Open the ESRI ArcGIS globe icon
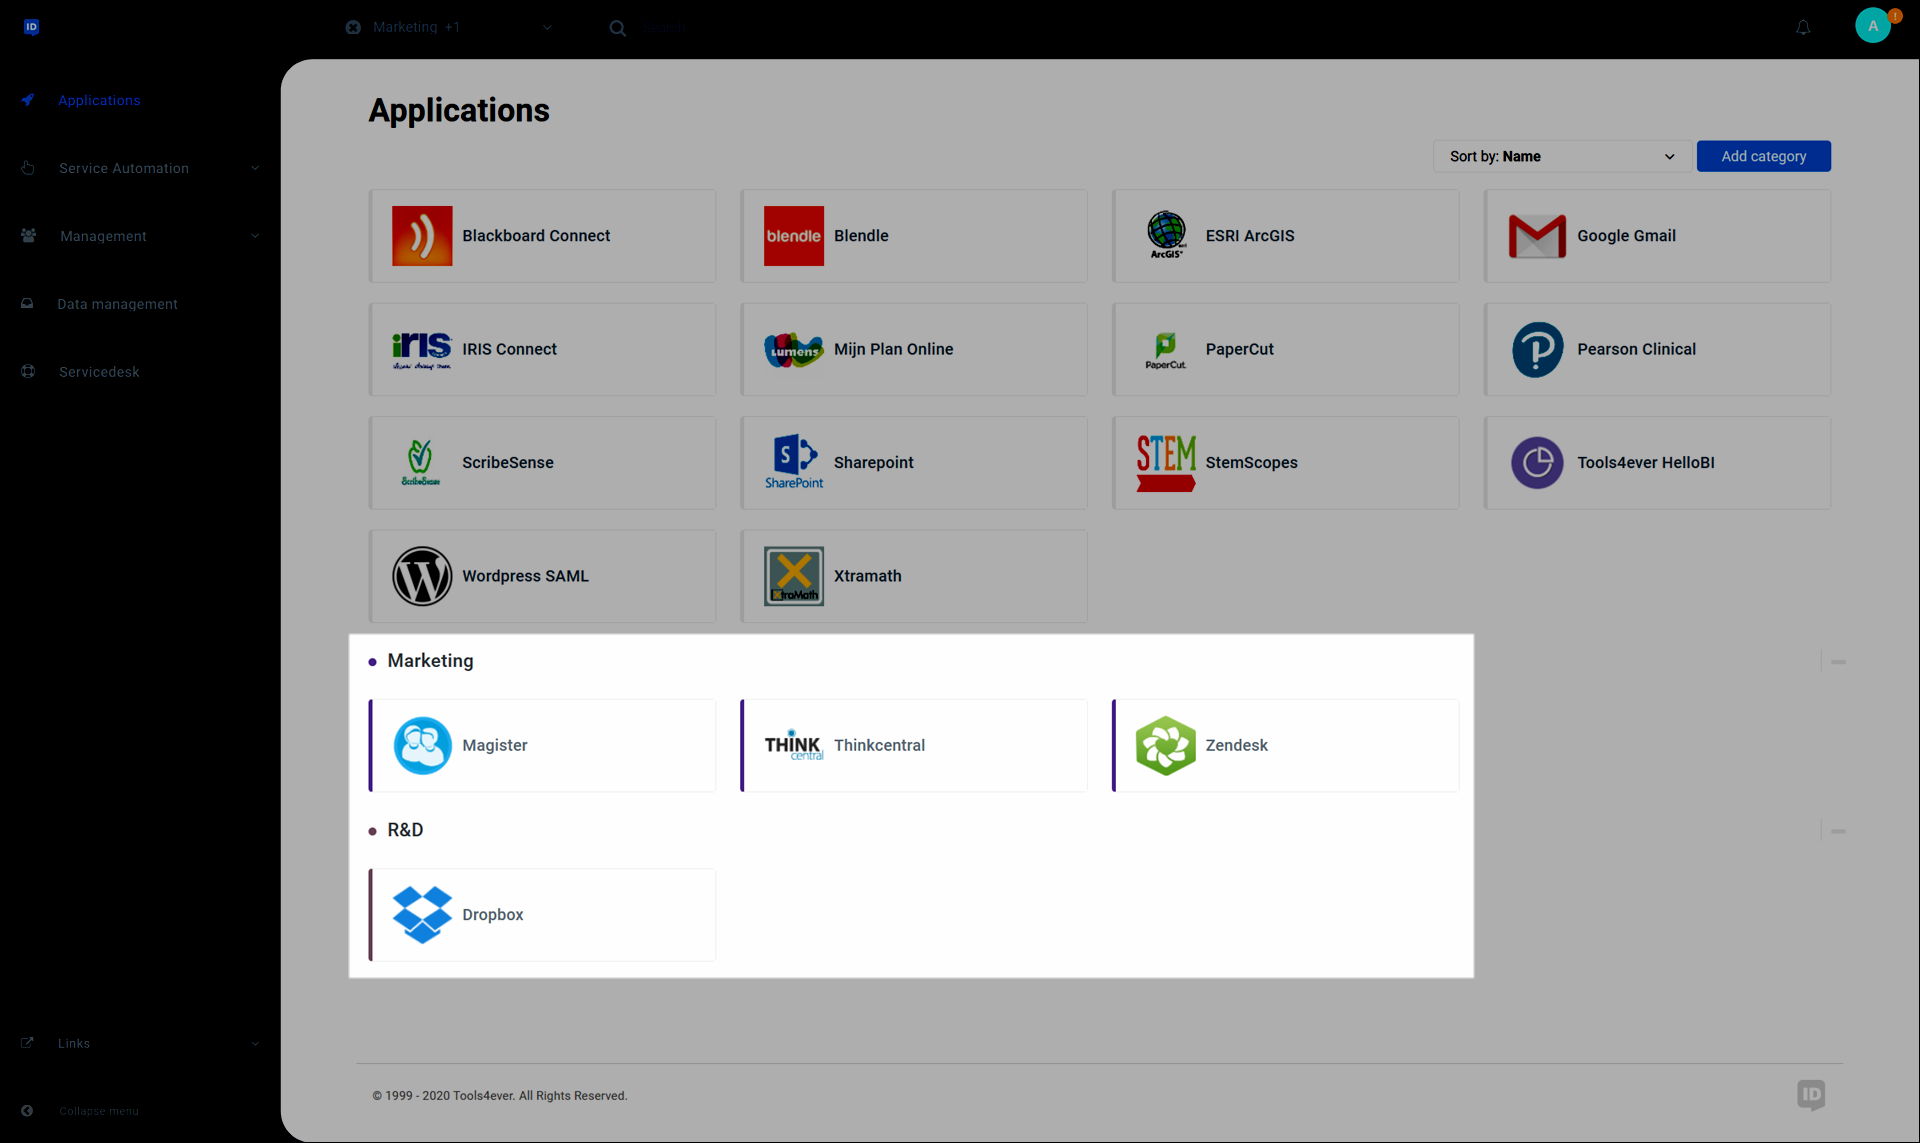Viewport: 1920px width, 1143px height. 1166,236
